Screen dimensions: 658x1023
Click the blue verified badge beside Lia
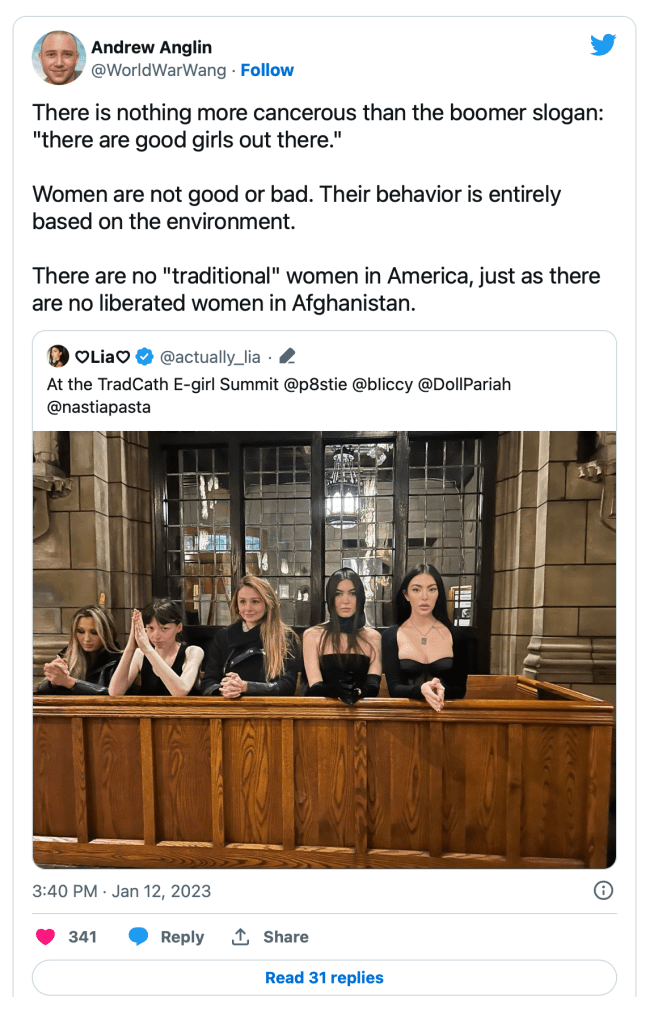[x=145, y=356]
